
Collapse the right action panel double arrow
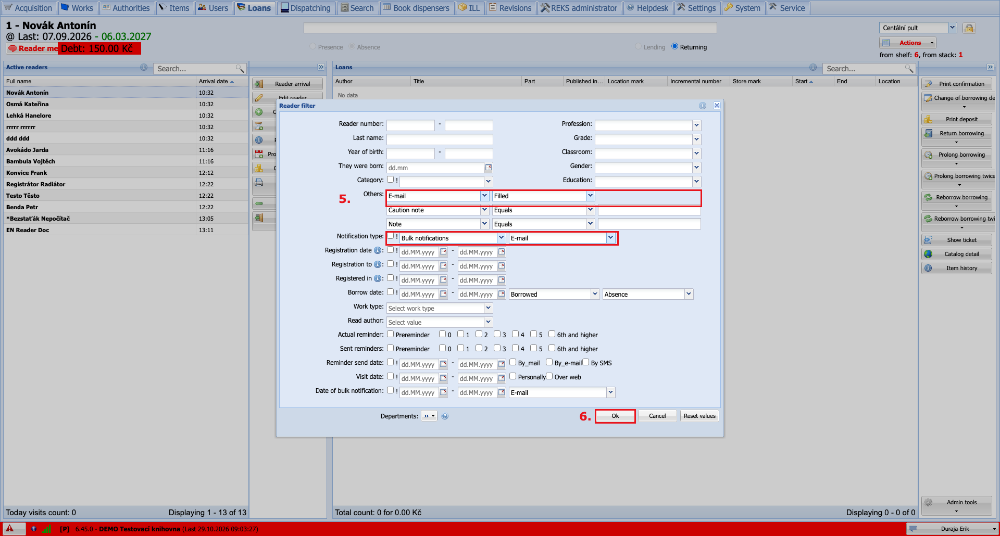(x=990, y=67)
